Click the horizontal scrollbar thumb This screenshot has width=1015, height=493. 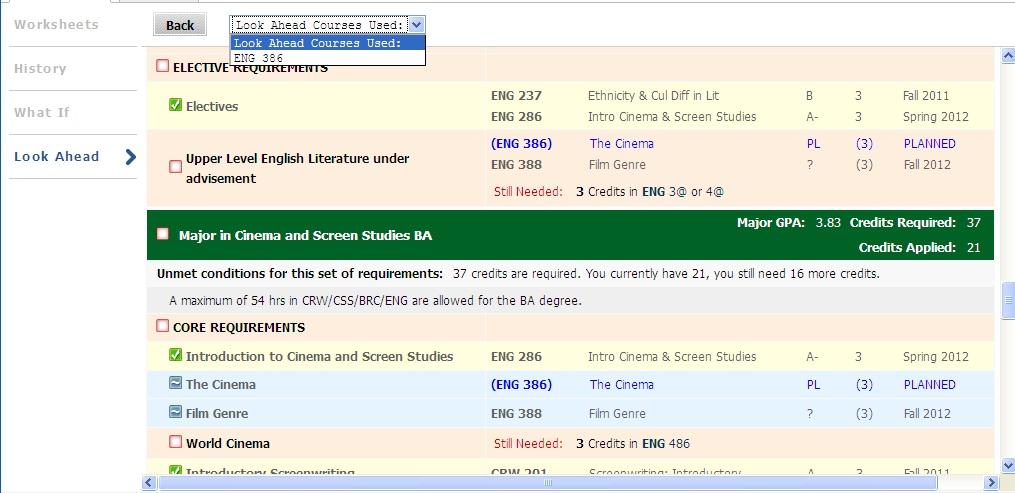coord(548,483)
